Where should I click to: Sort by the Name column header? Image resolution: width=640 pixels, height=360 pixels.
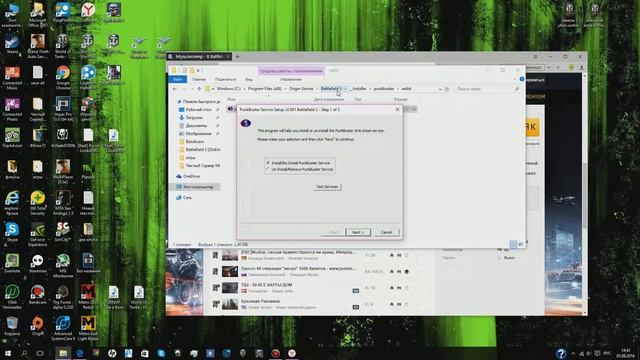coord(231,99)
